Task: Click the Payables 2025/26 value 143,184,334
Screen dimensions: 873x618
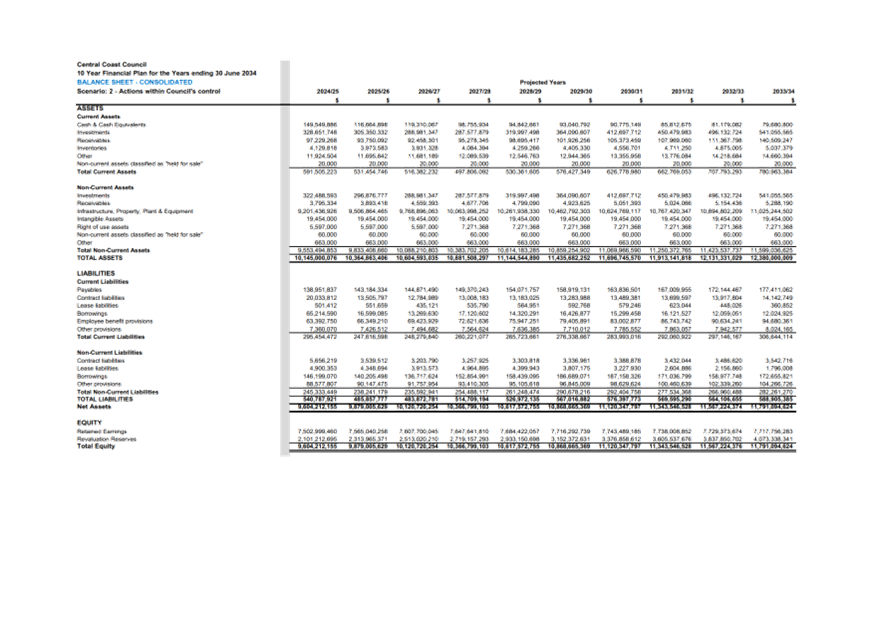Action: (x=371, y=290)
